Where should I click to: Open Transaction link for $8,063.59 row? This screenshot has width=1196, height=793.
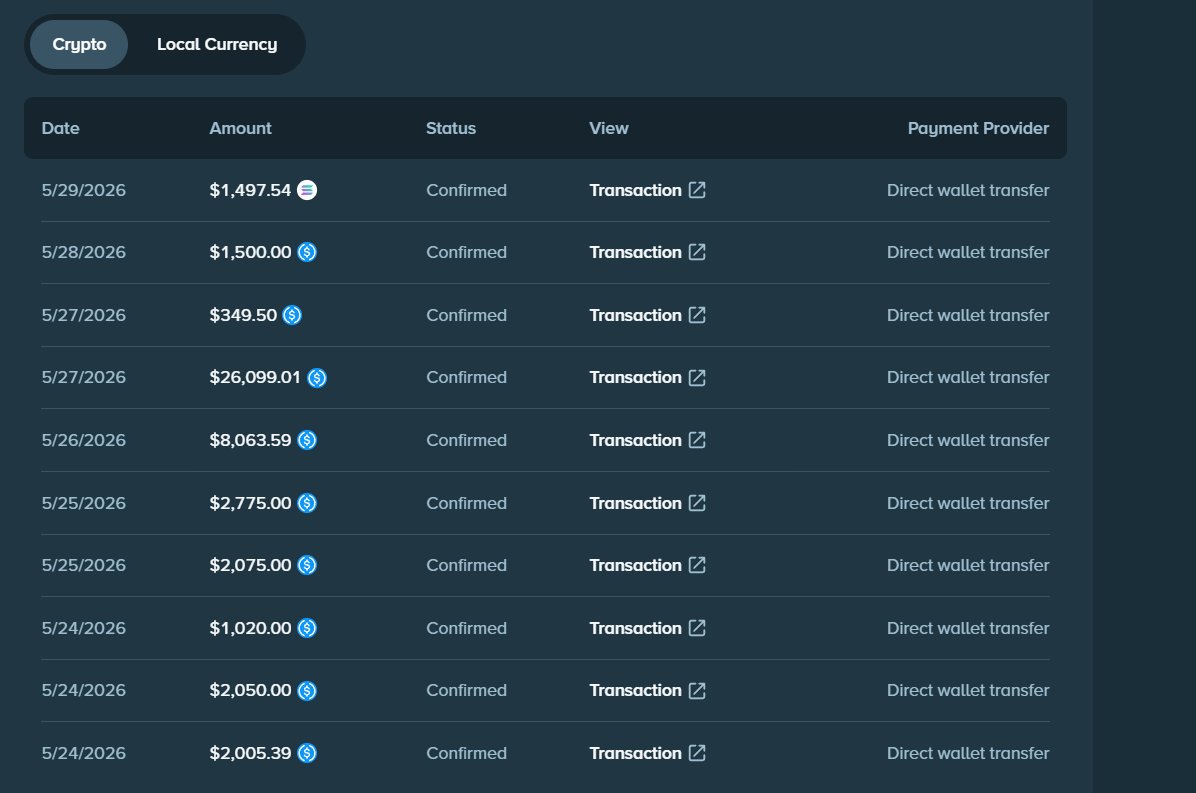[x=648, y=440]
